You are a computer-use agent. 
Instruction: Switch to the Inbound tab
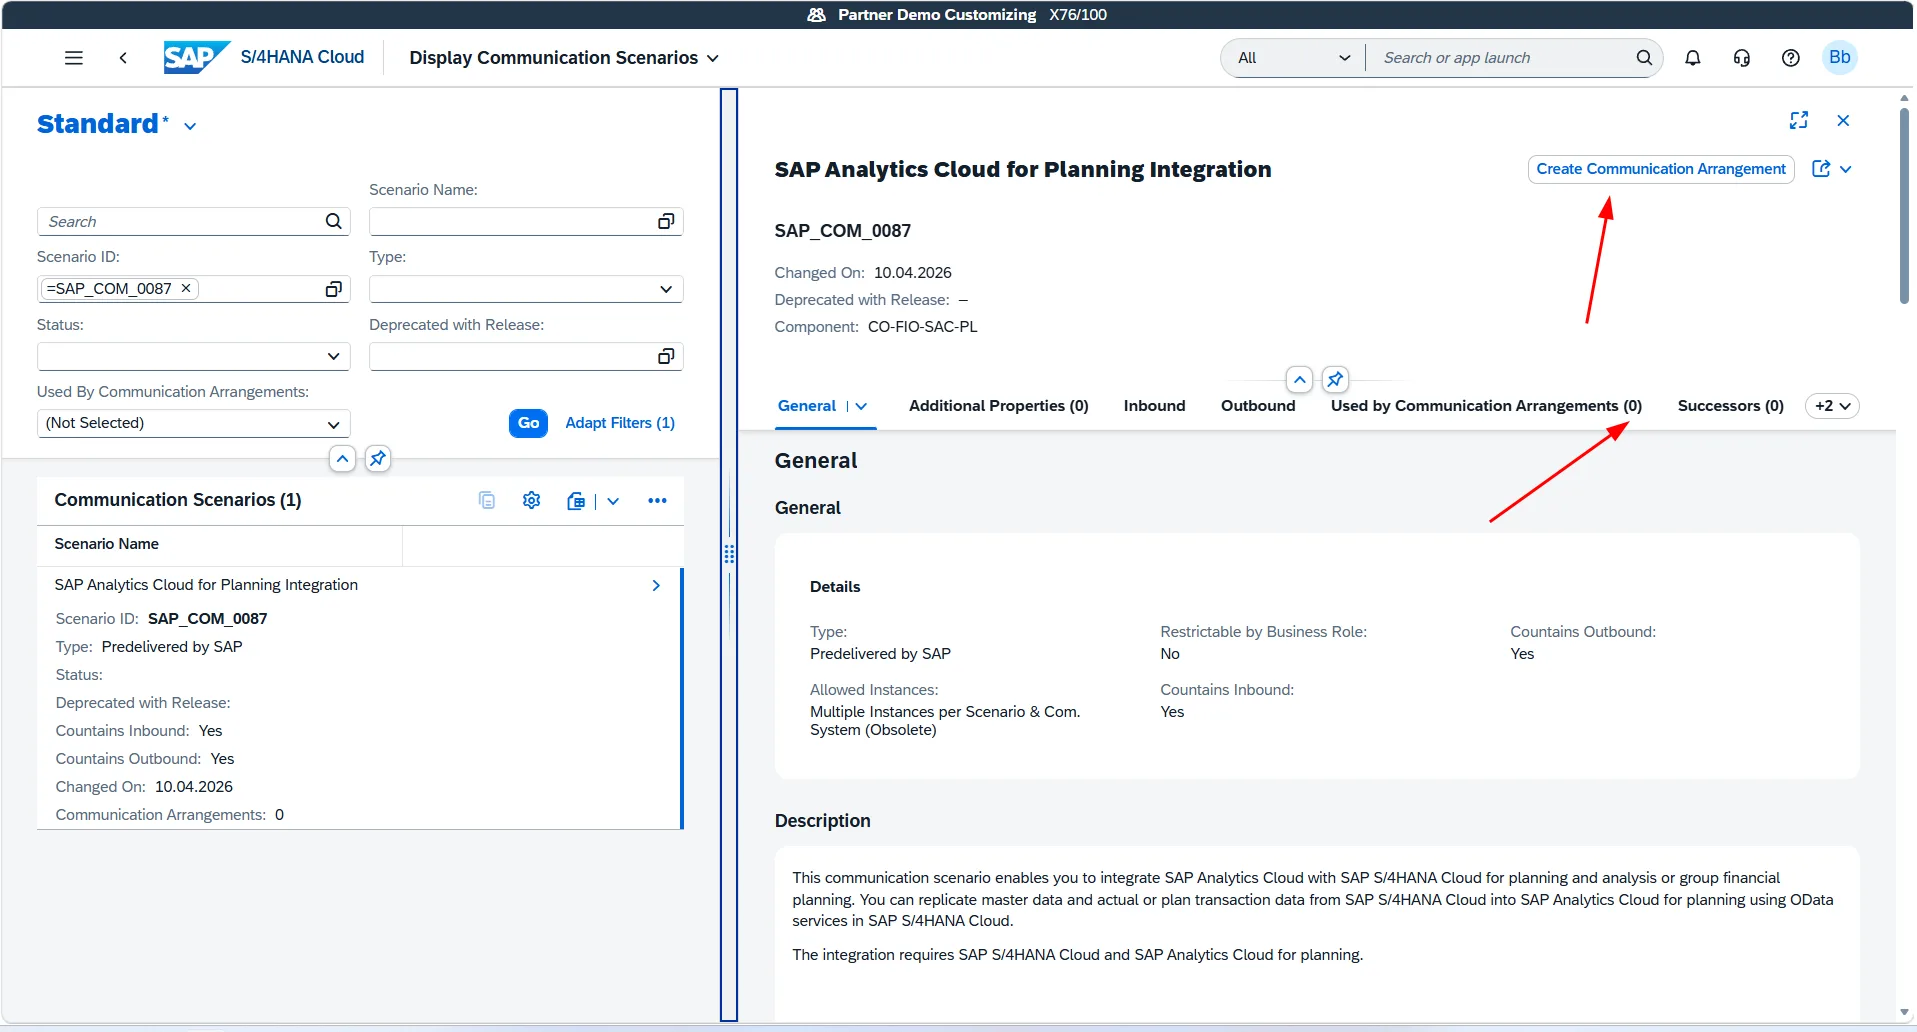(1154, 406)
